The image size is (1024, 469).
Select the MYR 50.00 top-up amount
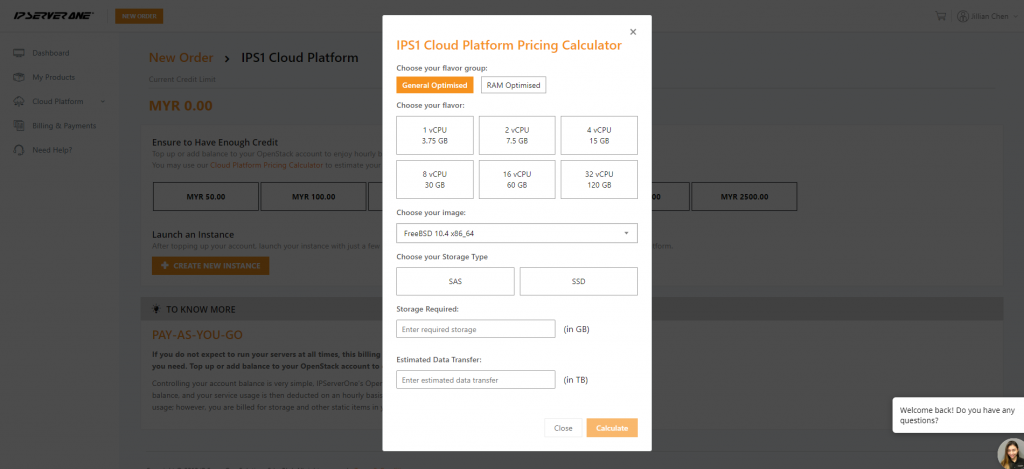[x=206, y=197]
